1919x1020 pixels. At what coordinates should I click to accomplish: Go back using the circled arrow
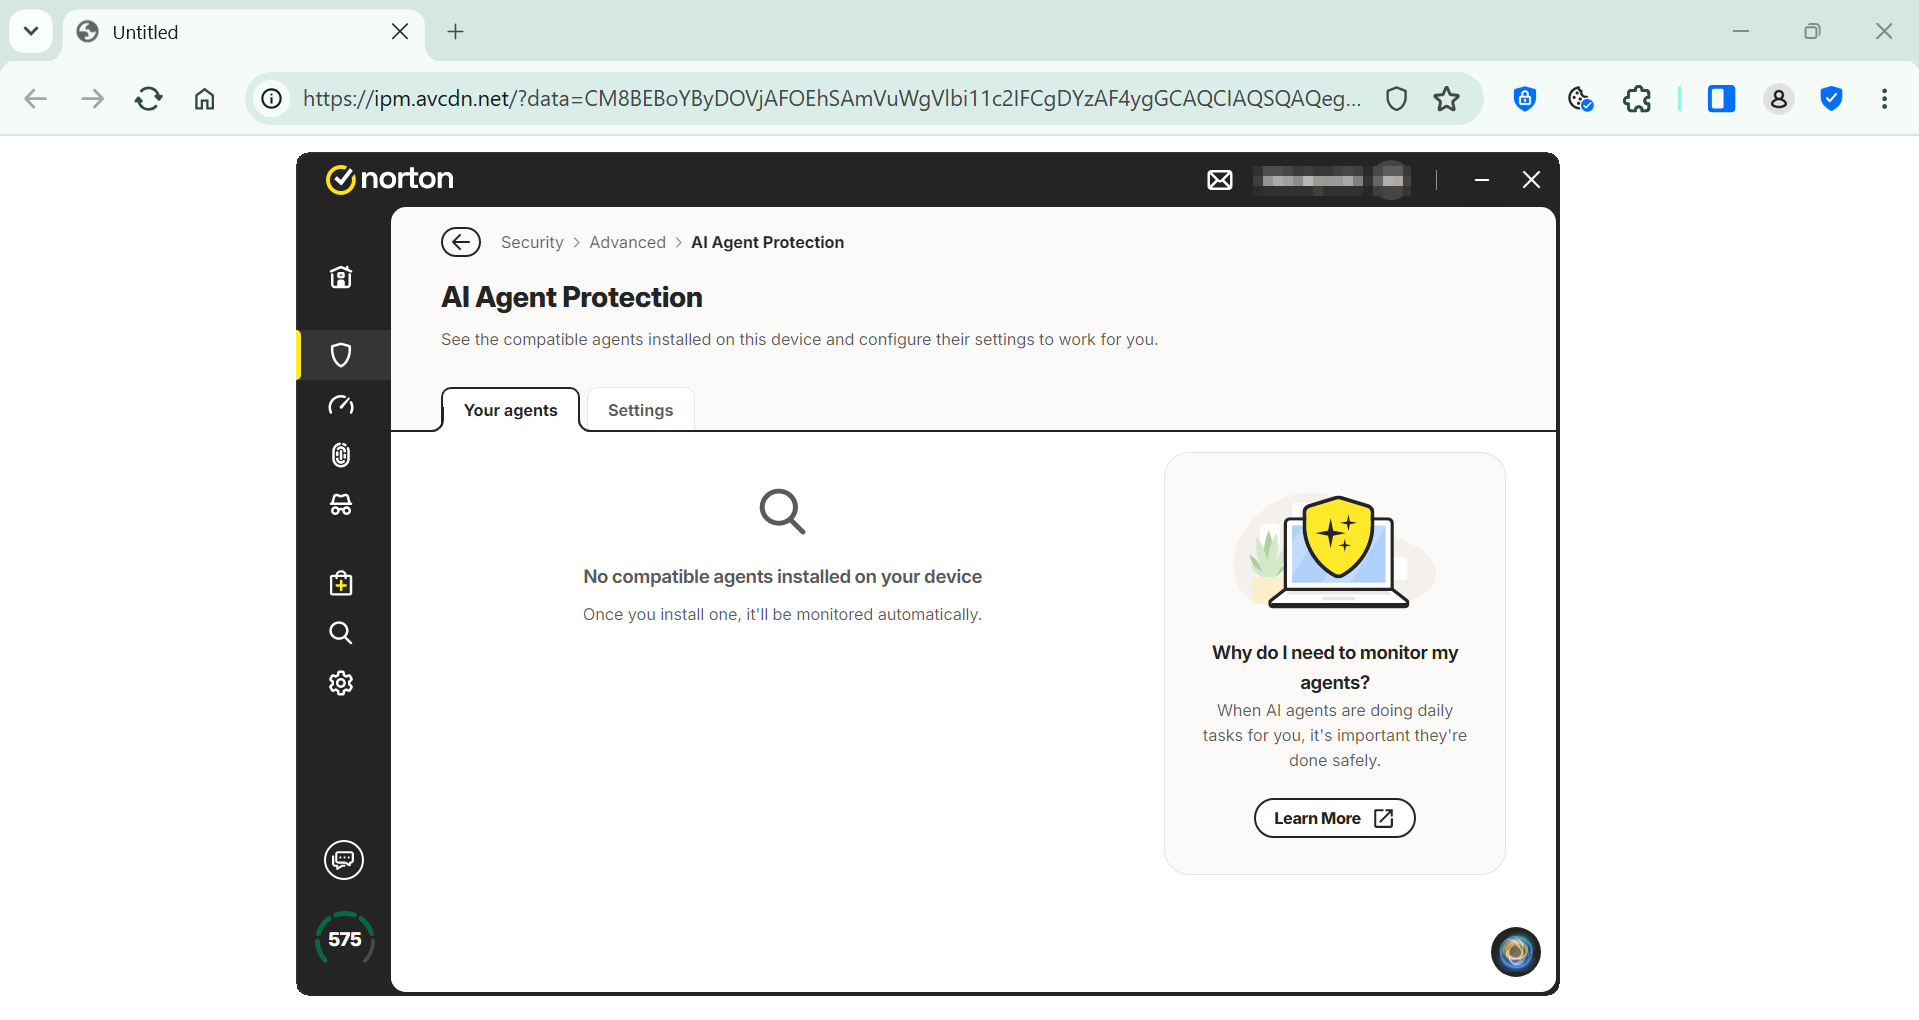coord(461,242)
